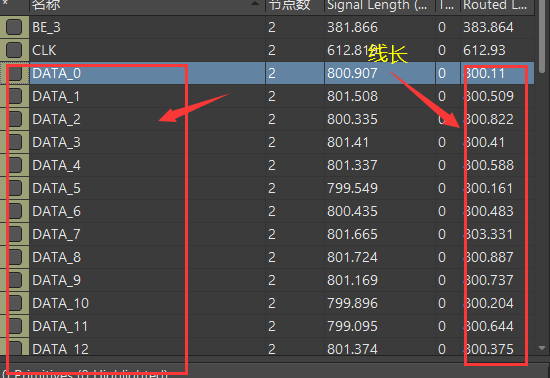Click routed length ending .588 for DATA_4
The width and height of the screenshot is (550, 378).
click(x=488, y=166)
